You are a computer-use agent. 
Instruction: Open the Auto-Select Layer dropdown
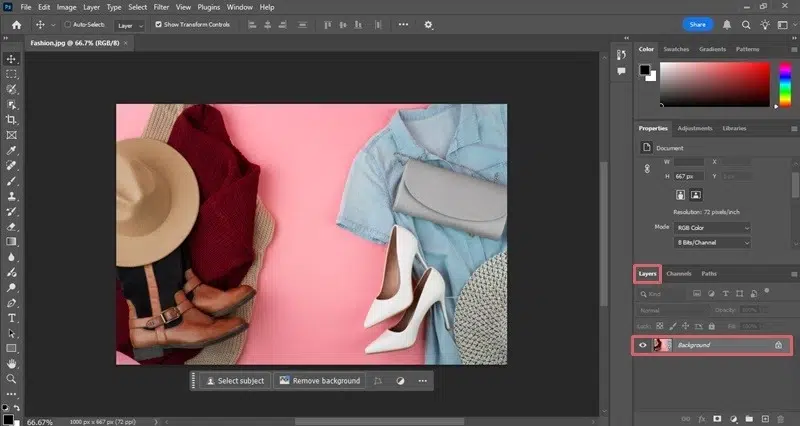click(x=129, y=24)
